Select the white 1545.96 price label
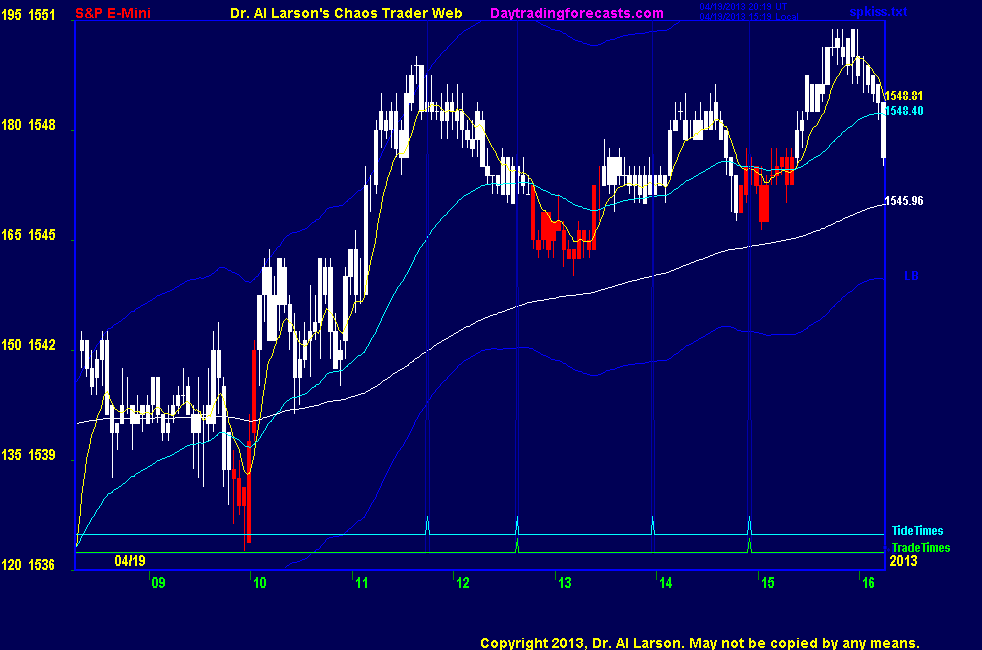The height and width of the screenshot is (650, 982). pos(903,201)
